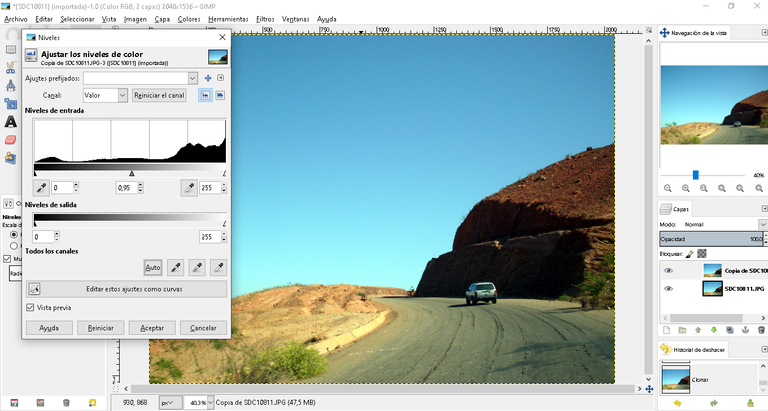Screen dimensions: 768x411
Task: Click Aceptar to apply levels
Action: point(152,328)
